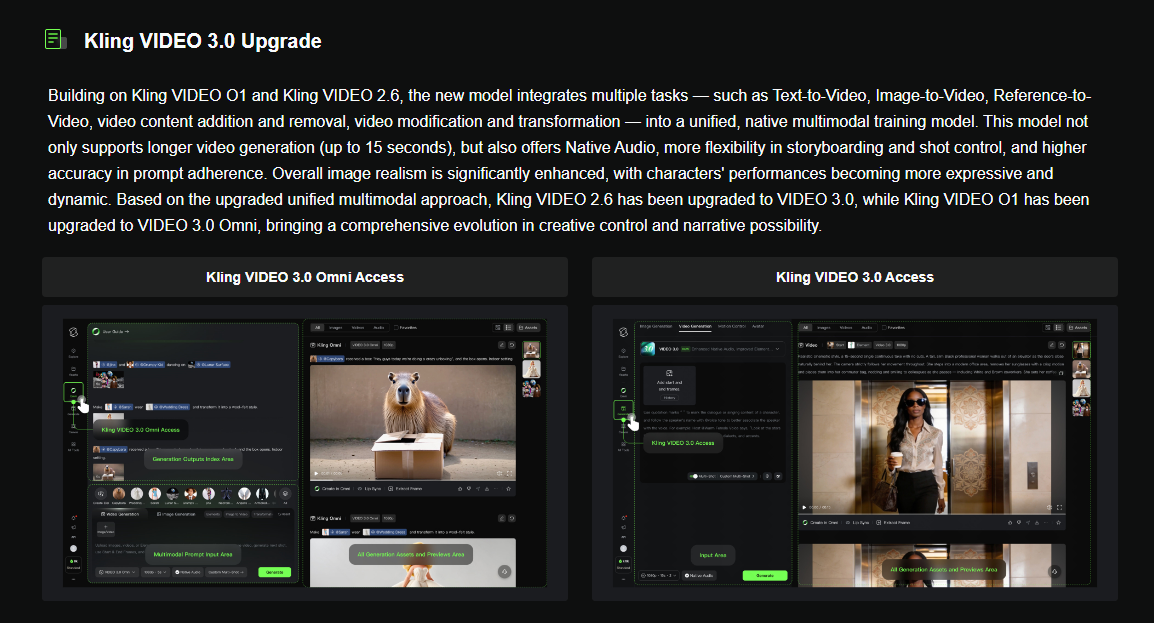This screenshot has height=623, width=1154.
Task: Switch to list view with the list icon
Action: pos(507,327)
